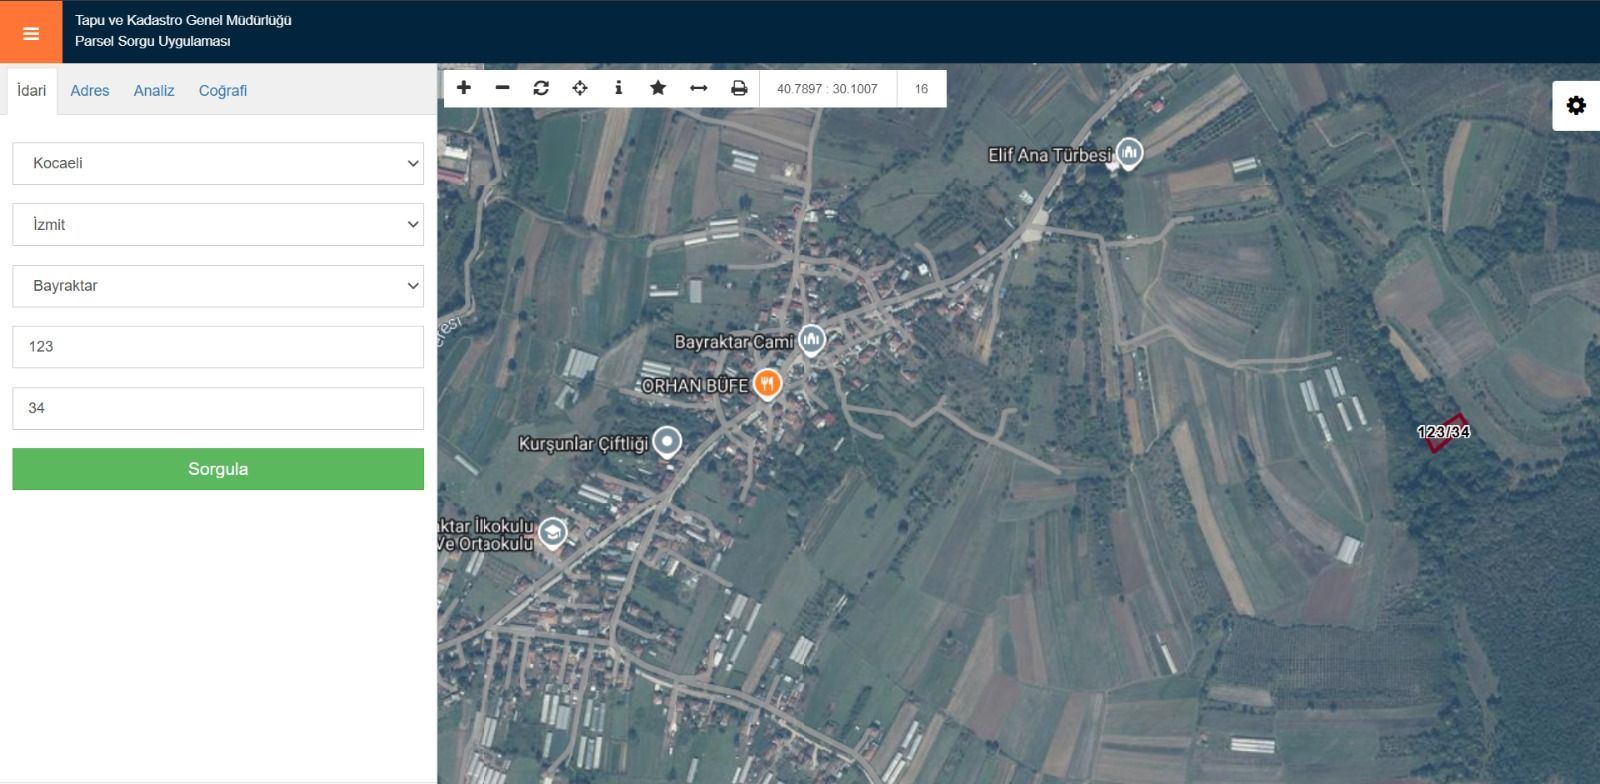Zoom in with the plus icon
The image size is (1600, 784).
pyautogui.click(x=464, y=88)
